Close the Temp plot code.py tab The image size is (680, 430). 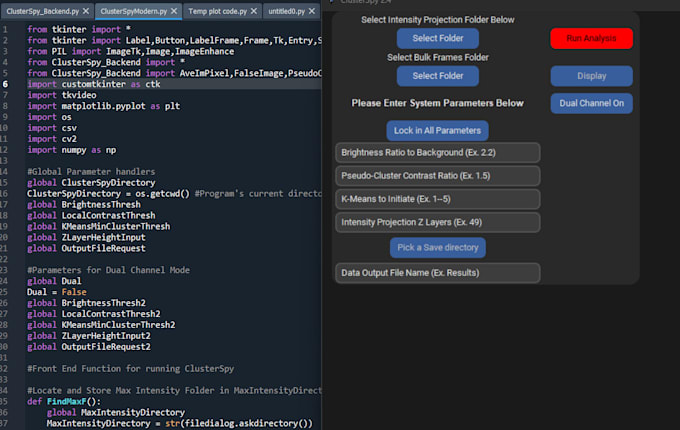coord(254,11)
